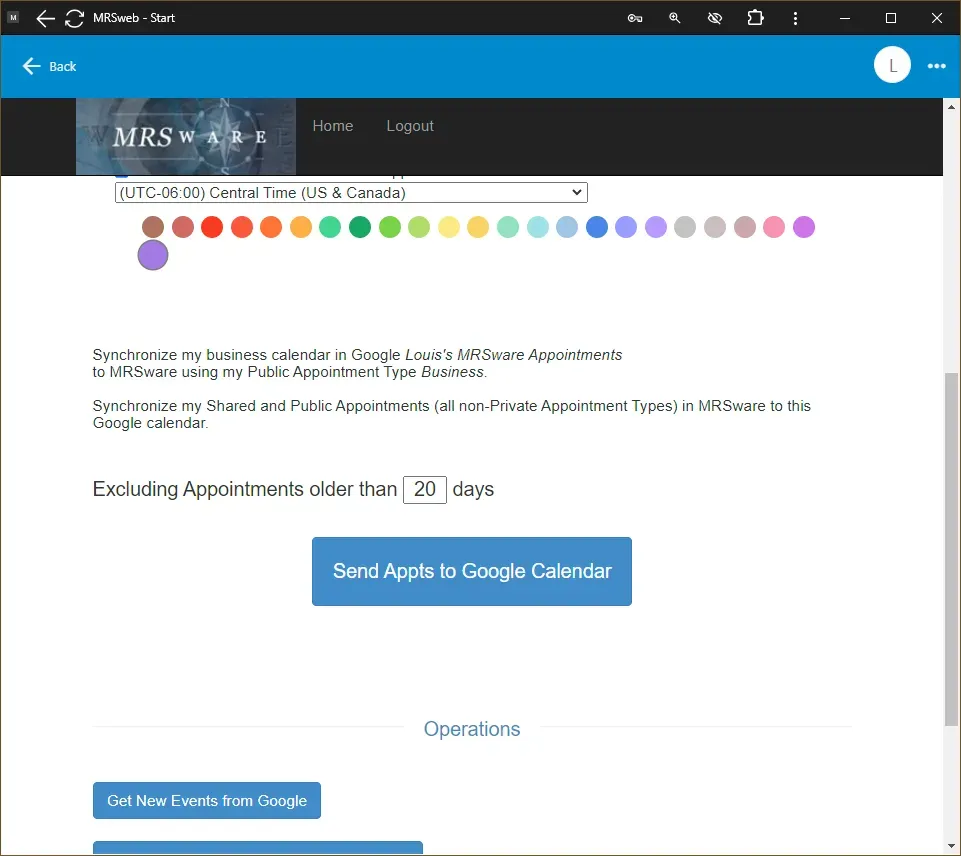Toggle the crossed-out eye tracking icon

pos(714,18)
